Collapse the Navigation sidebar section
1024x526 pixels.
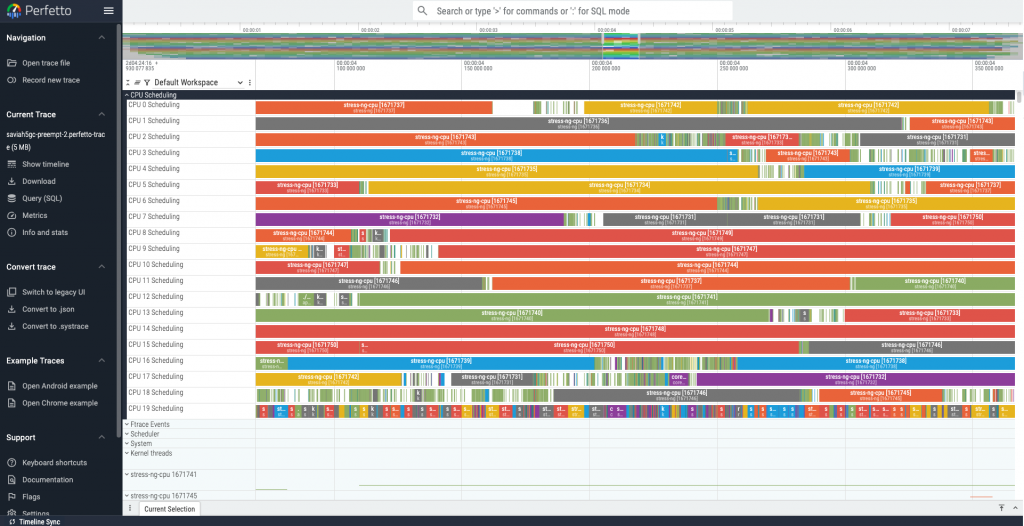pyautogui.click(x=102, y=38)
